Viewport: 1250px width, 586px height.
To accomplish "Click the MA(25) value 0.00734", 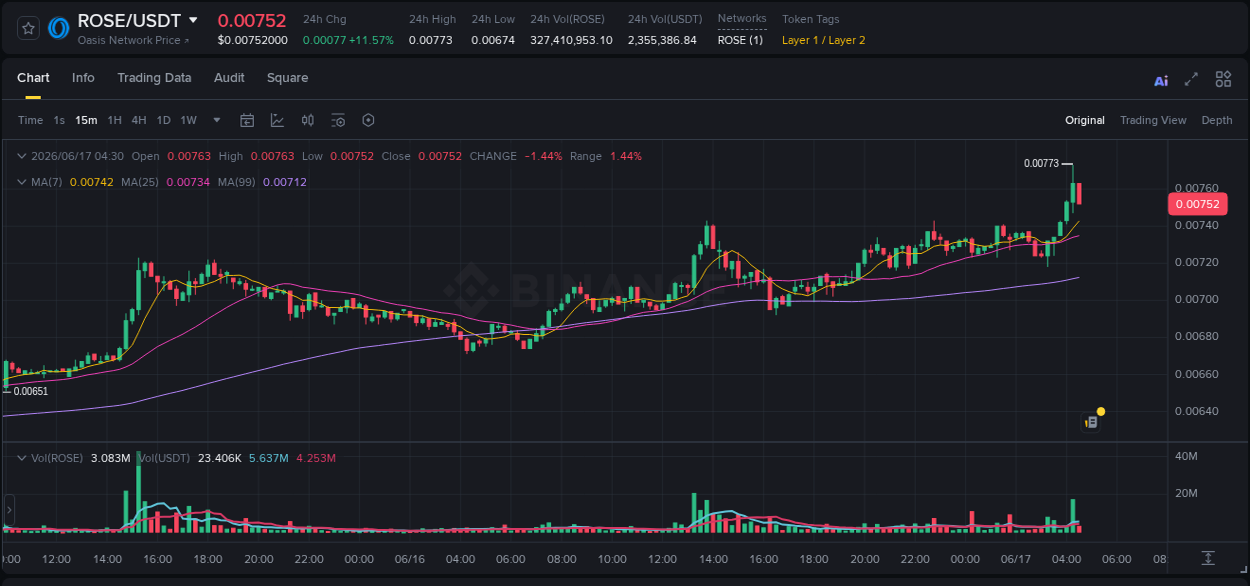I will [x=188, y=182].
